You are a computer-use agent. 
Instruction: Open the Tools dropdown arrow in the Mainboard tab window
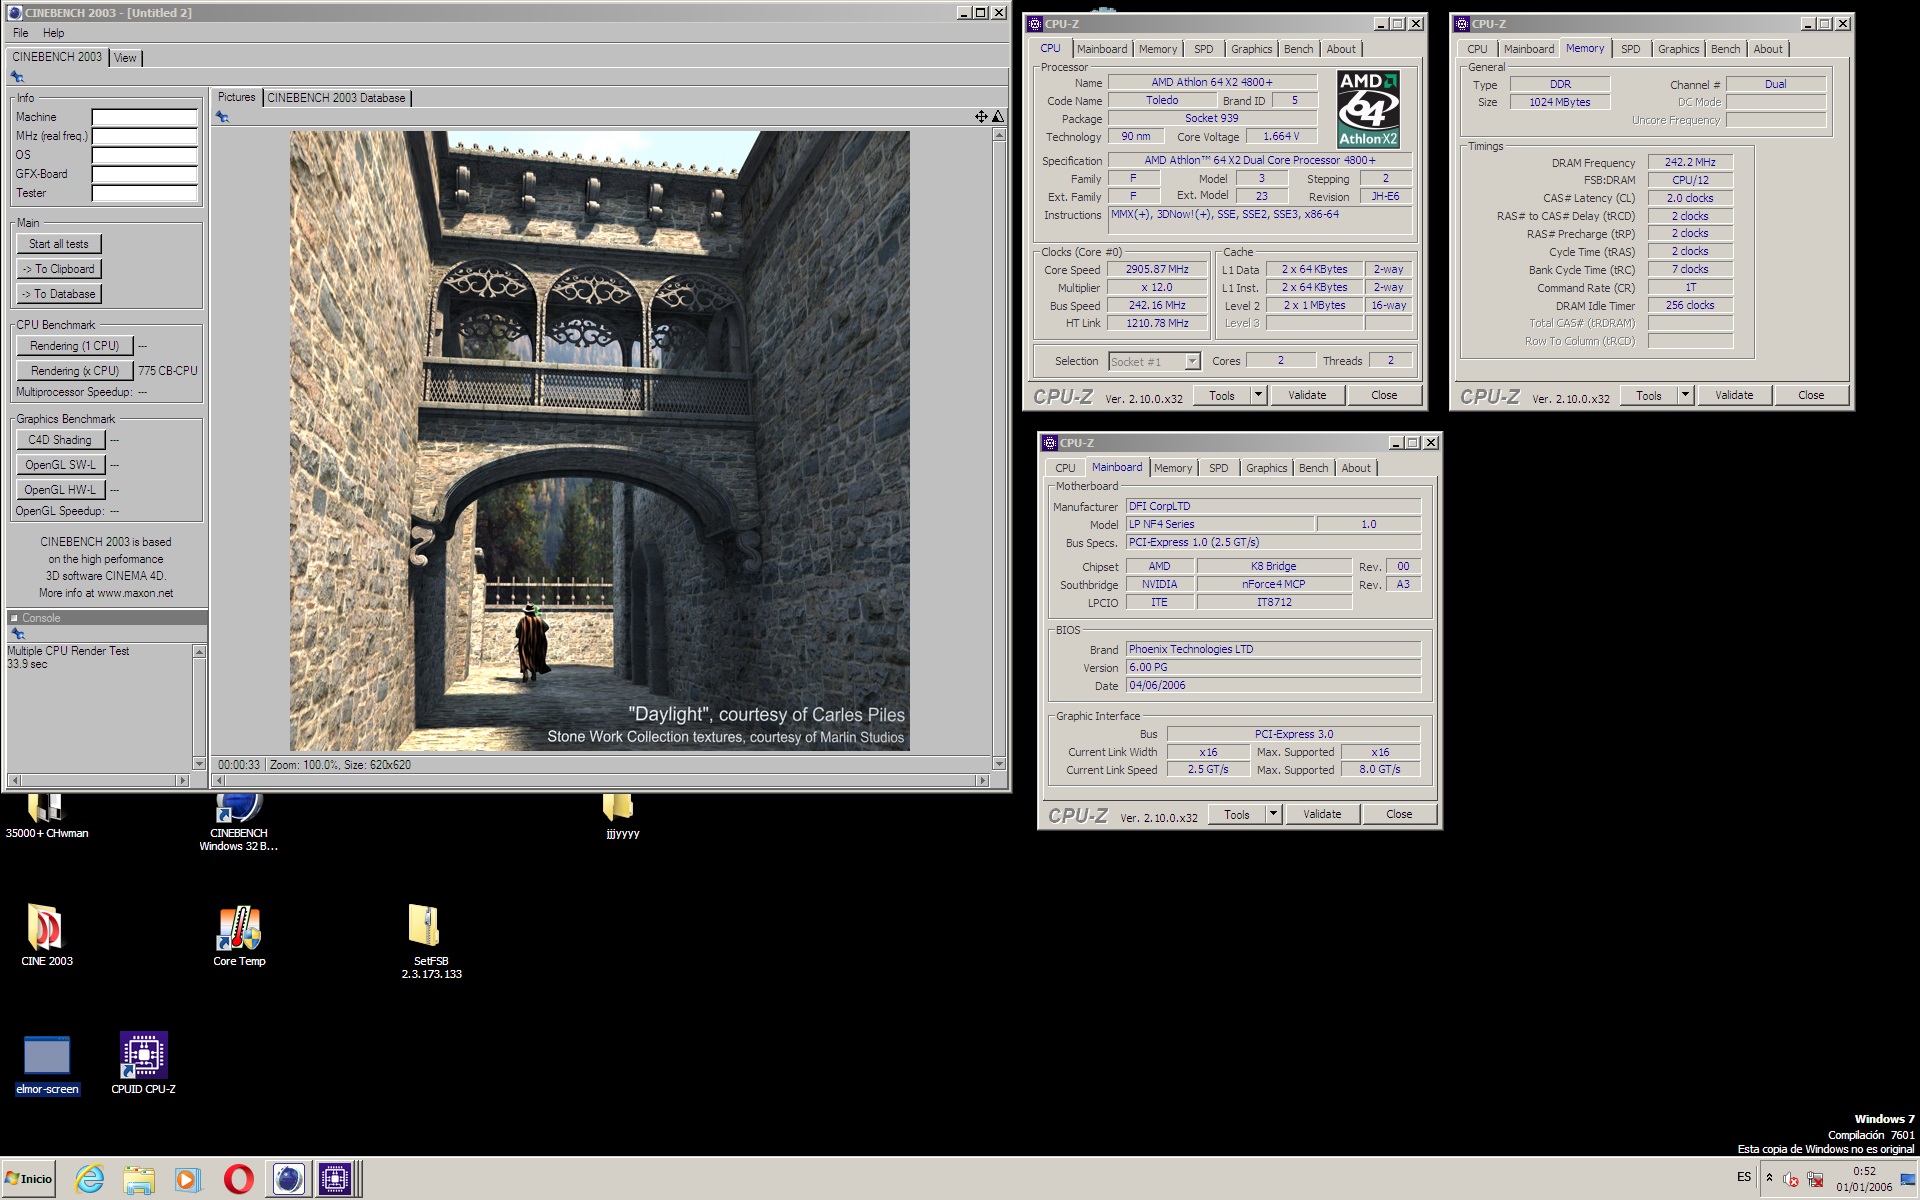point(1273,814)
